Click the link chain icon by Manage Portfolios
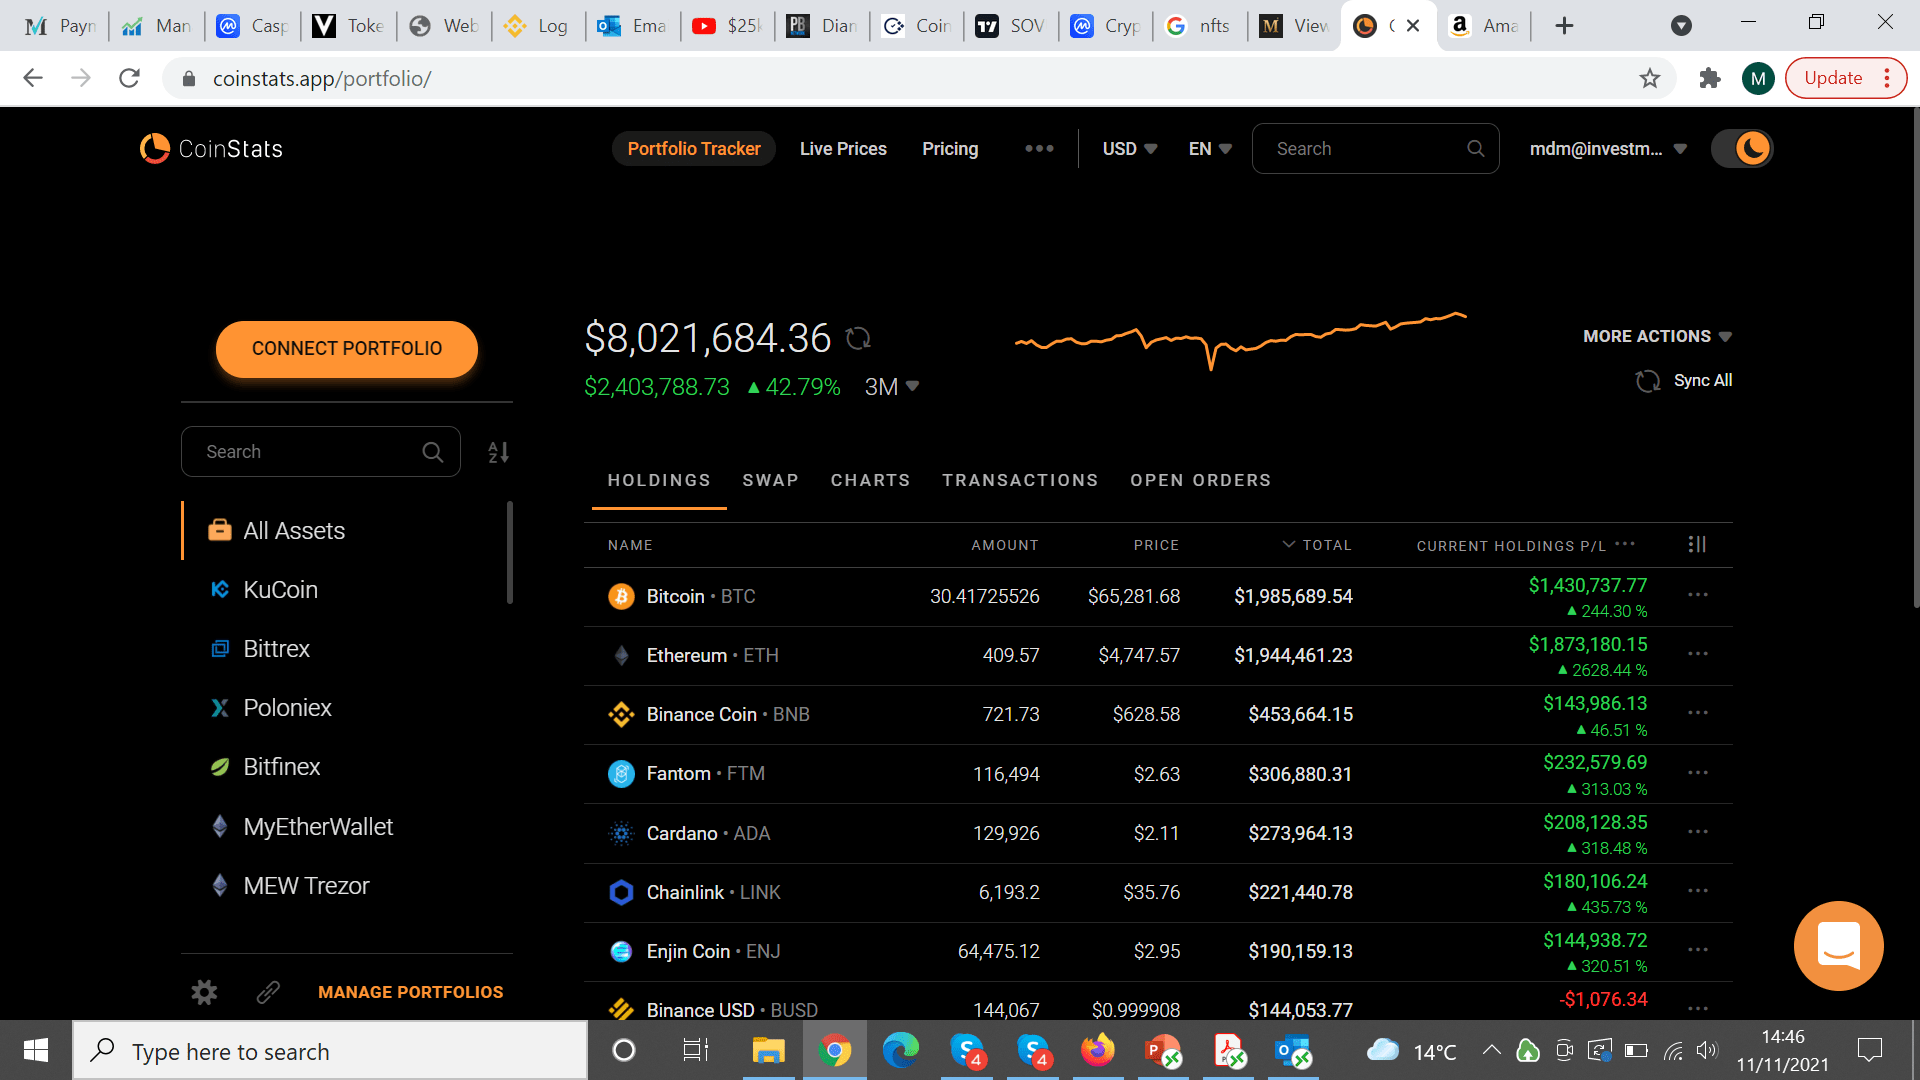The width and height of the screenshot is (1920, 1080). 267,992
